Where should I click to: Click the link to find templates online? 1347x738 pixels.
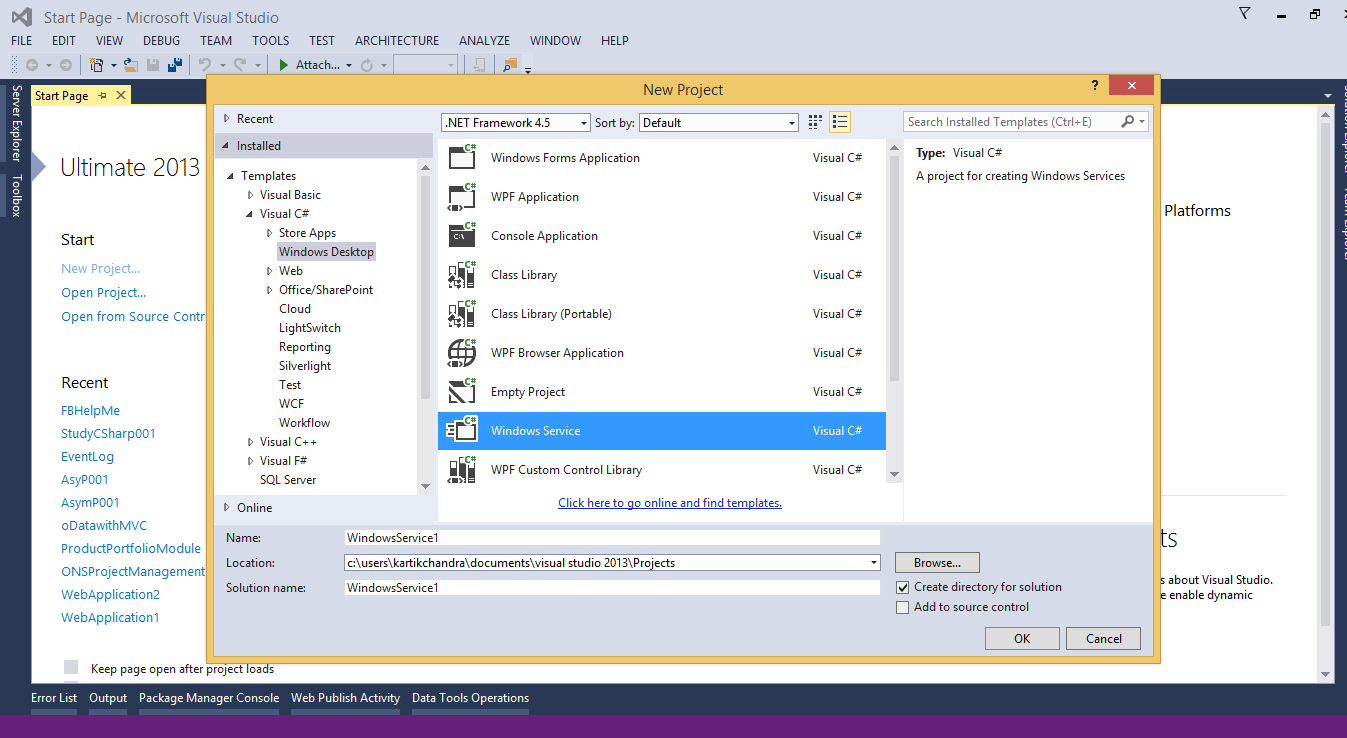(670, 503)
